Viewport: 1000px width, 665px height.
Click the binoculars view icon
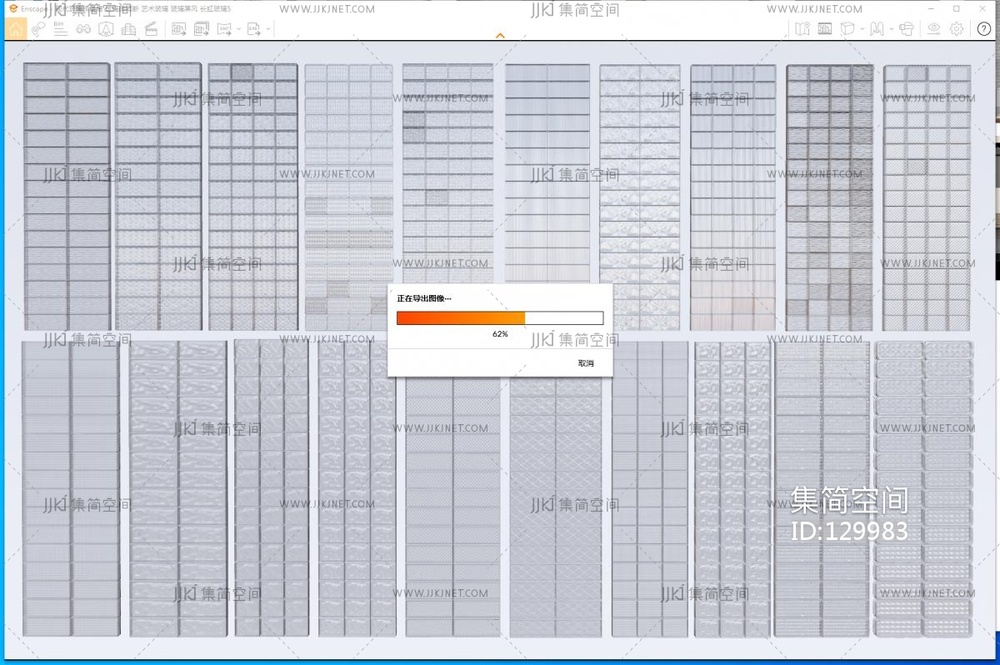coord(84,29)
